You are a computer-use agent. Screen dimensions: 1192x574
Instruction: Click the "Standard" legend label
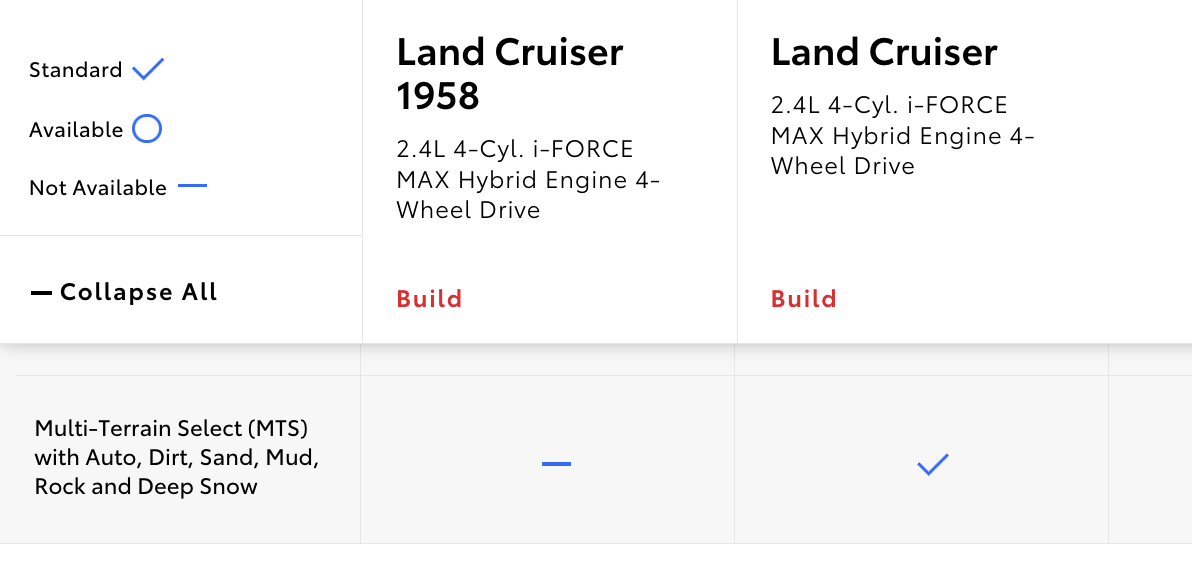point(76,70)
